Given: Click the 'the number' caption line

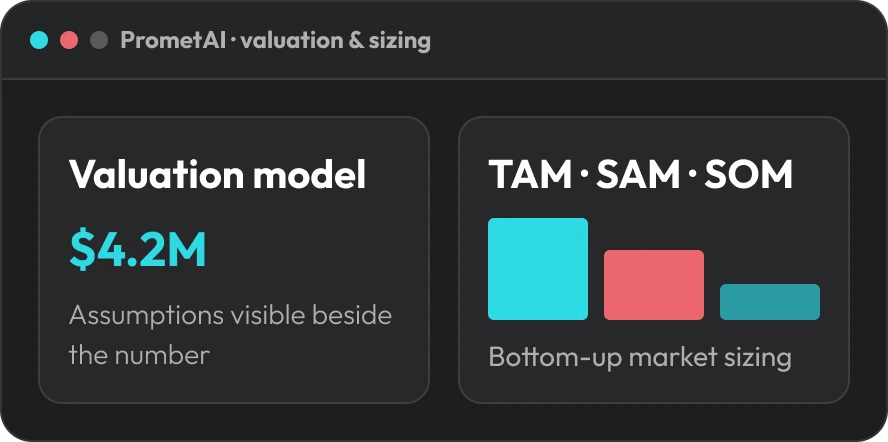Looking at the screenshot, I should tap(139, 356).
